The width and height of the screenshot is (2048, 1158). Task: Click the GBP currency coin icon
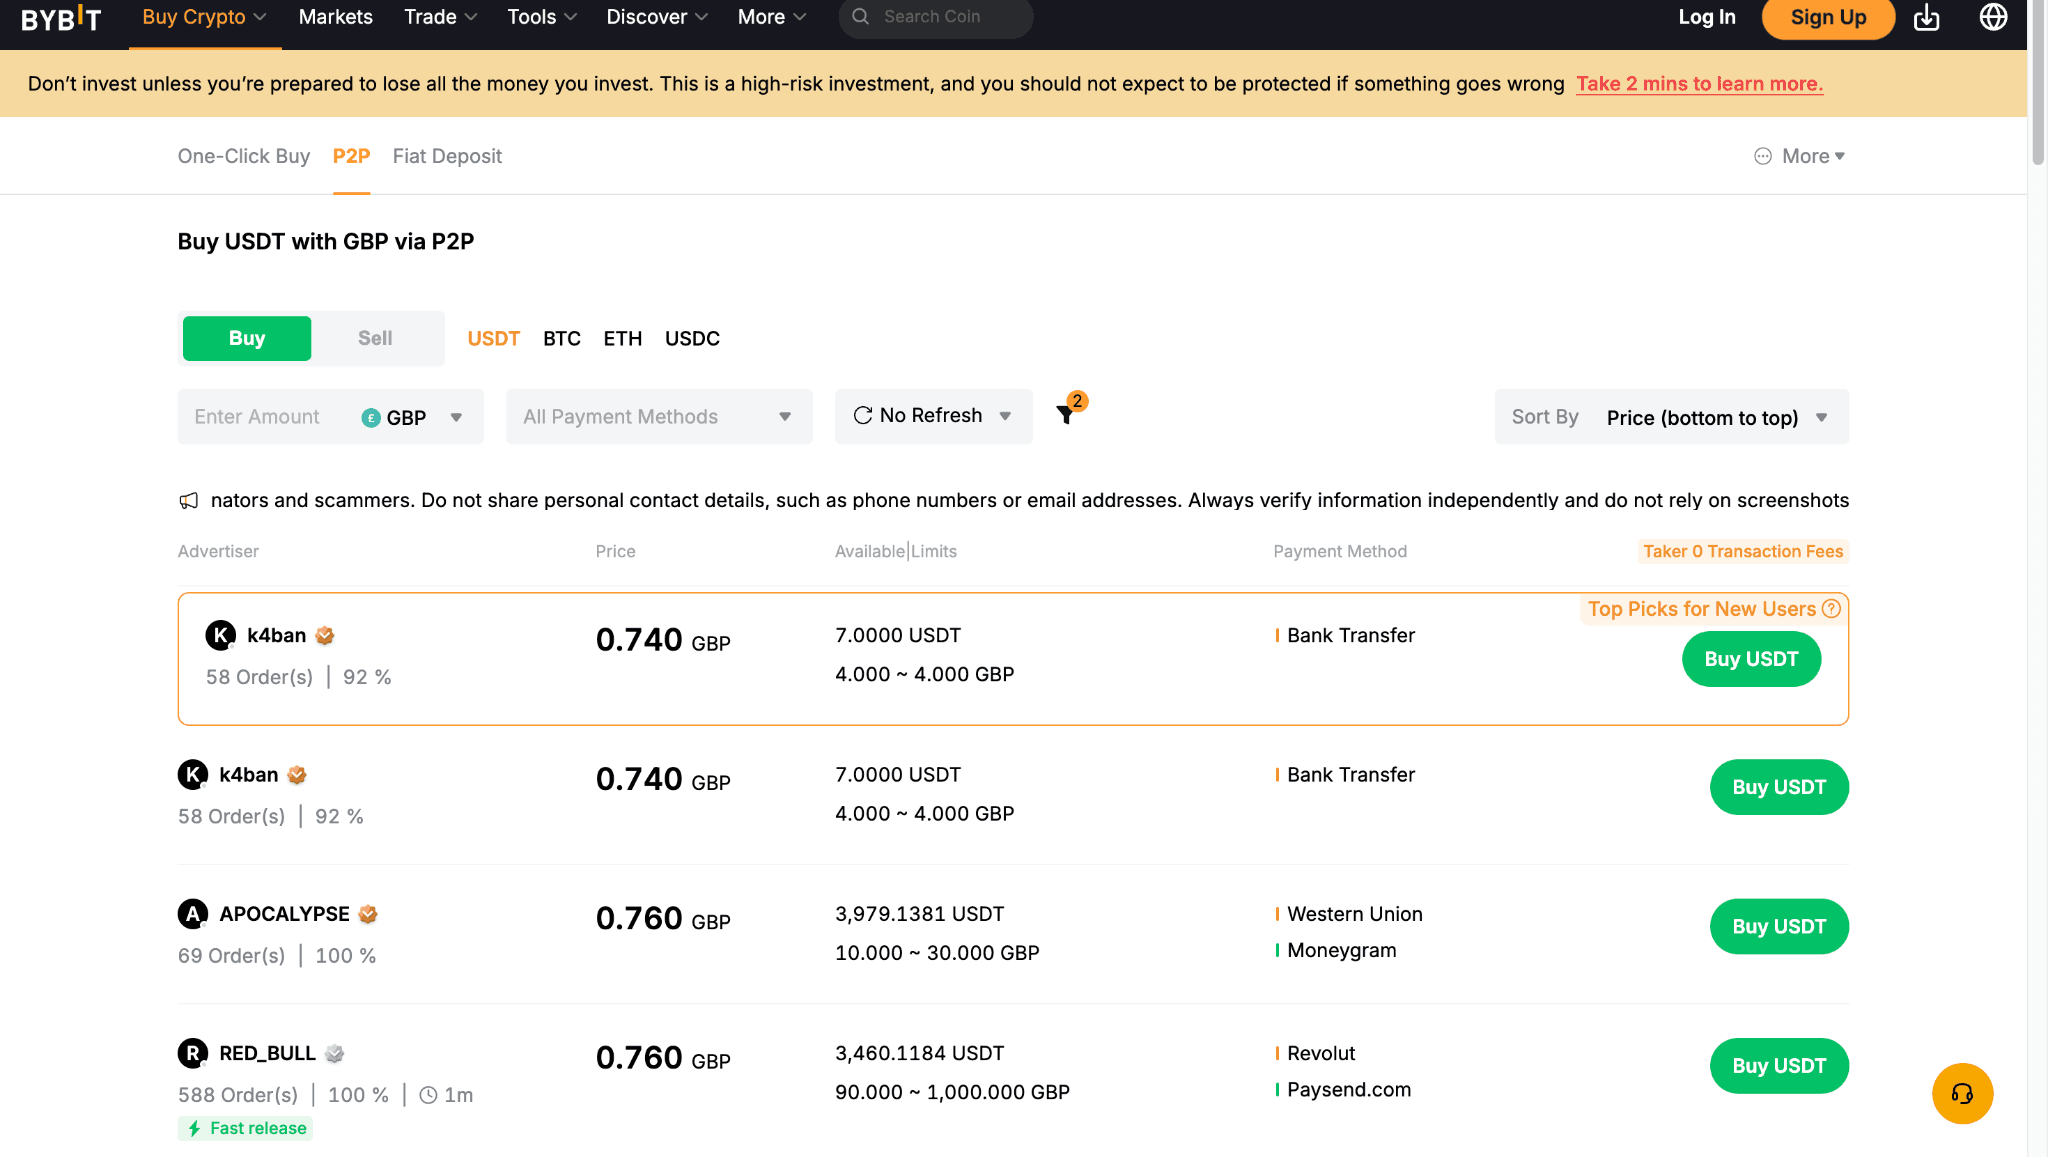(x=371, y=417)
